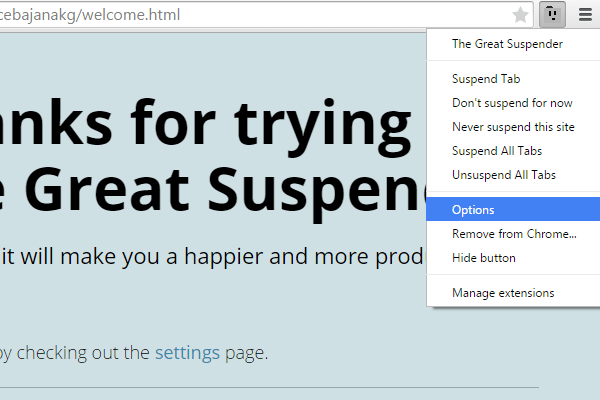This screenshot has height=400, width=600.
Task: Open Manage extensions entry
Action: [513, 293]
